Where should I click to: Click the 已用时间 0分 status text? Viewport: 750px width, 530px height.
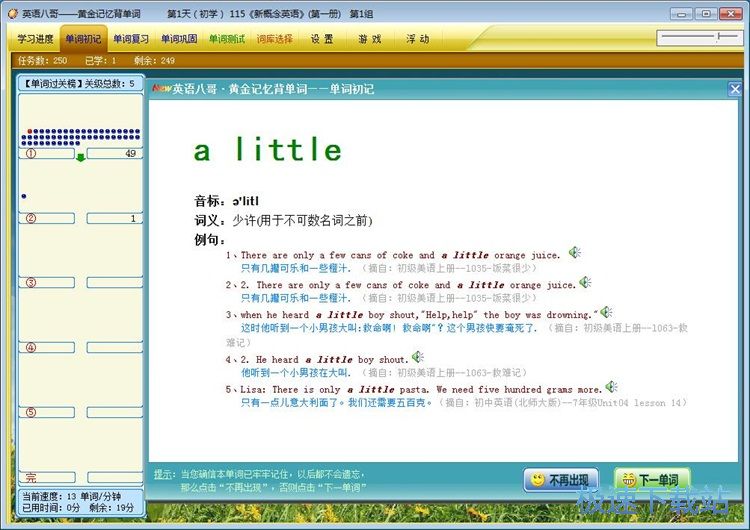pos(51,508)
